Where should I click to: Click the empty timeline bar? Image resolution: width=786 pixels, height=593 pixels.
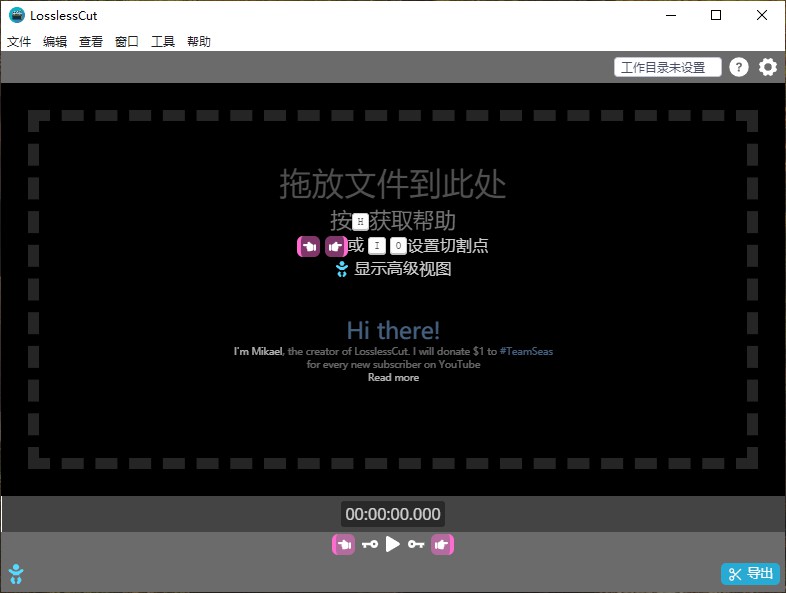pos(393,514)
